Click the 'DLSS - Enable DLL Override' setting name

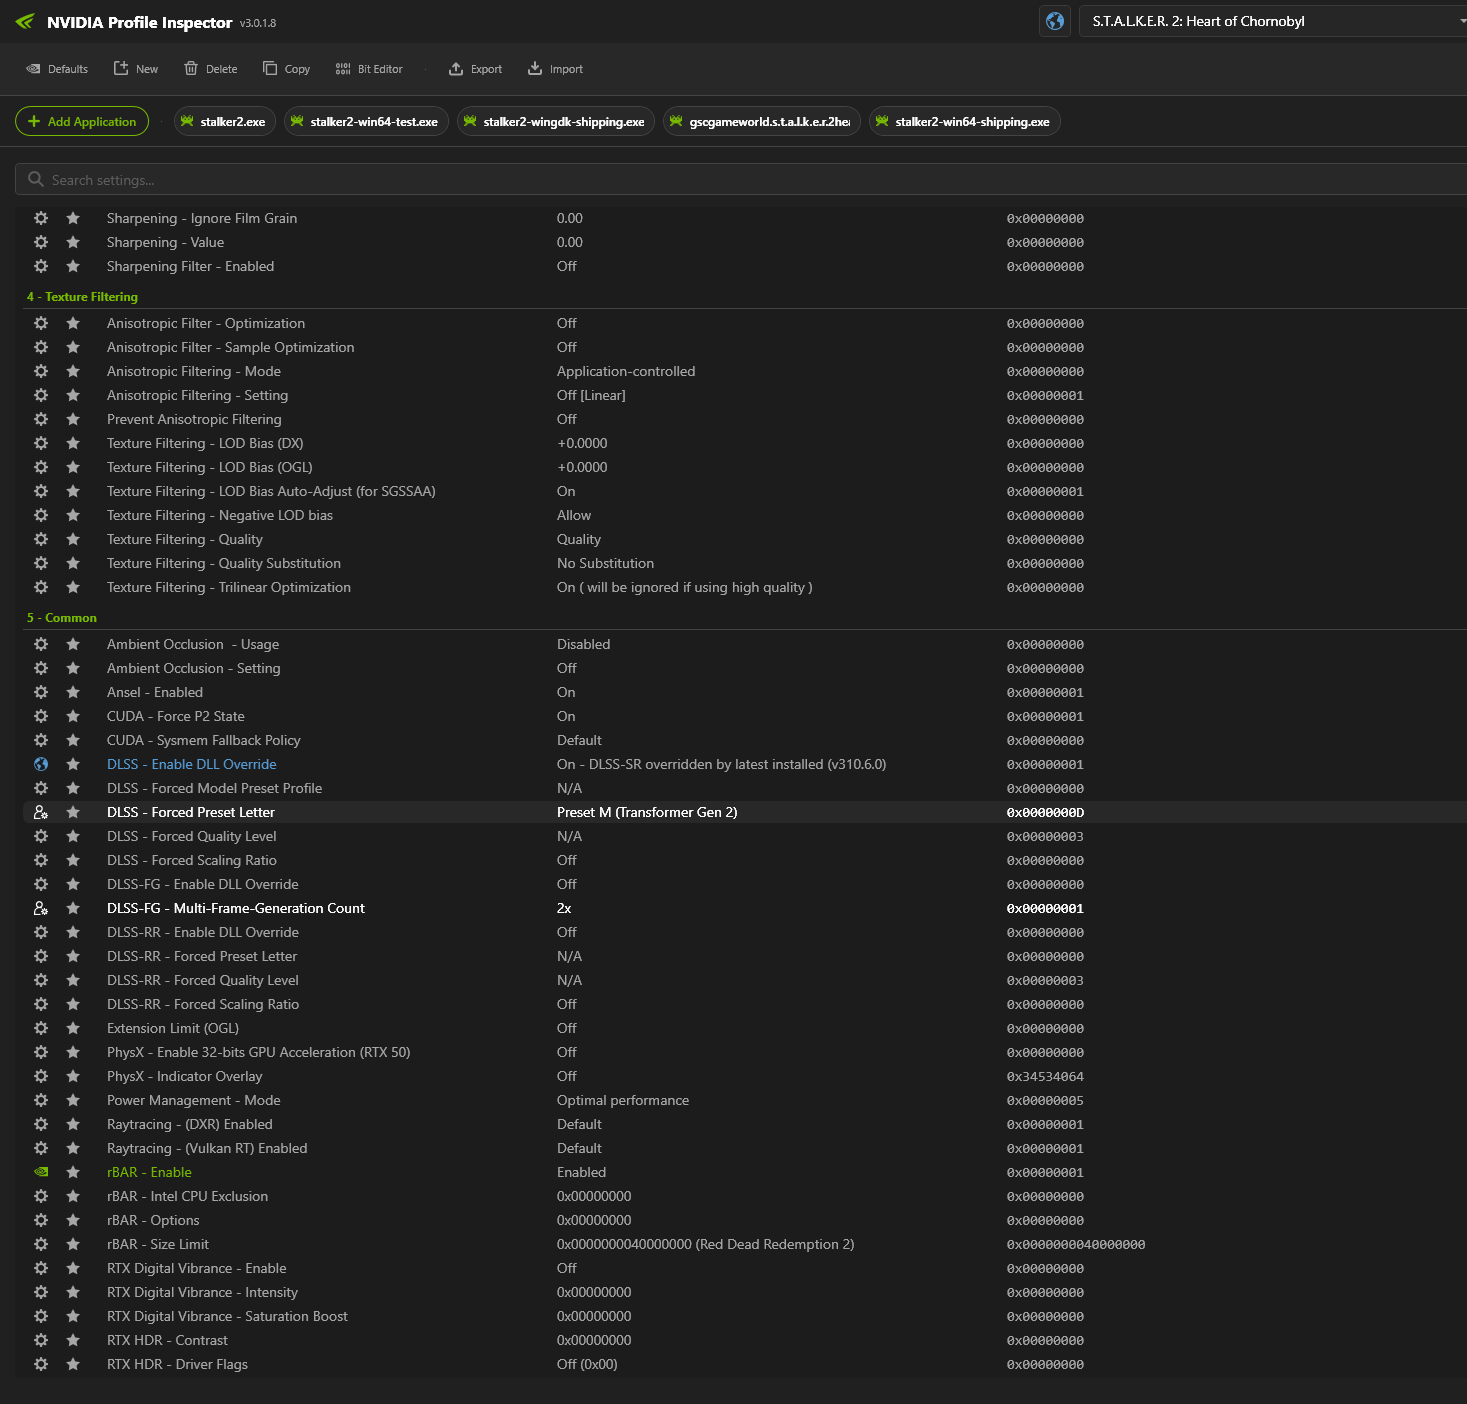pyautogui.click(x=192, y=764)
